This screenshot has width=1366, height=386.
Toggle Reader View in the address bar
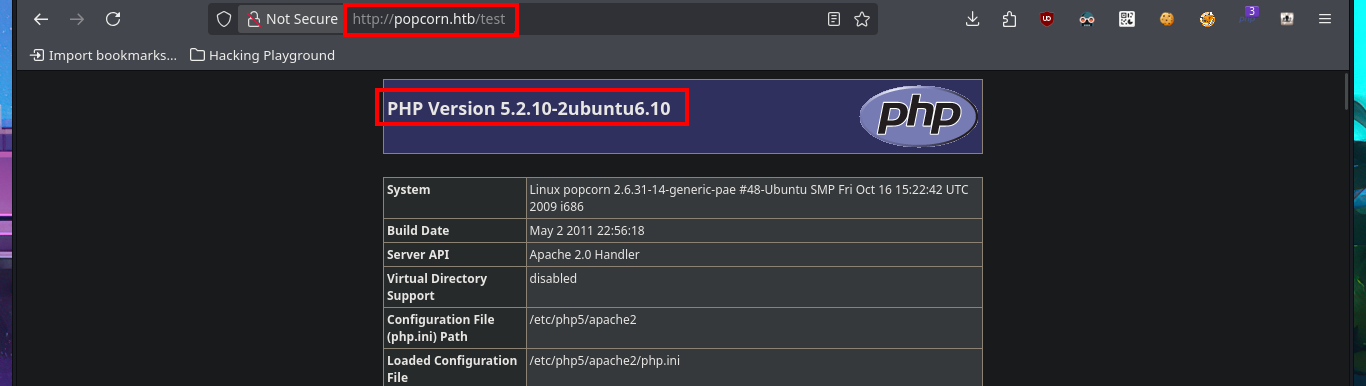pyautogui.click(x=834, y=19)
